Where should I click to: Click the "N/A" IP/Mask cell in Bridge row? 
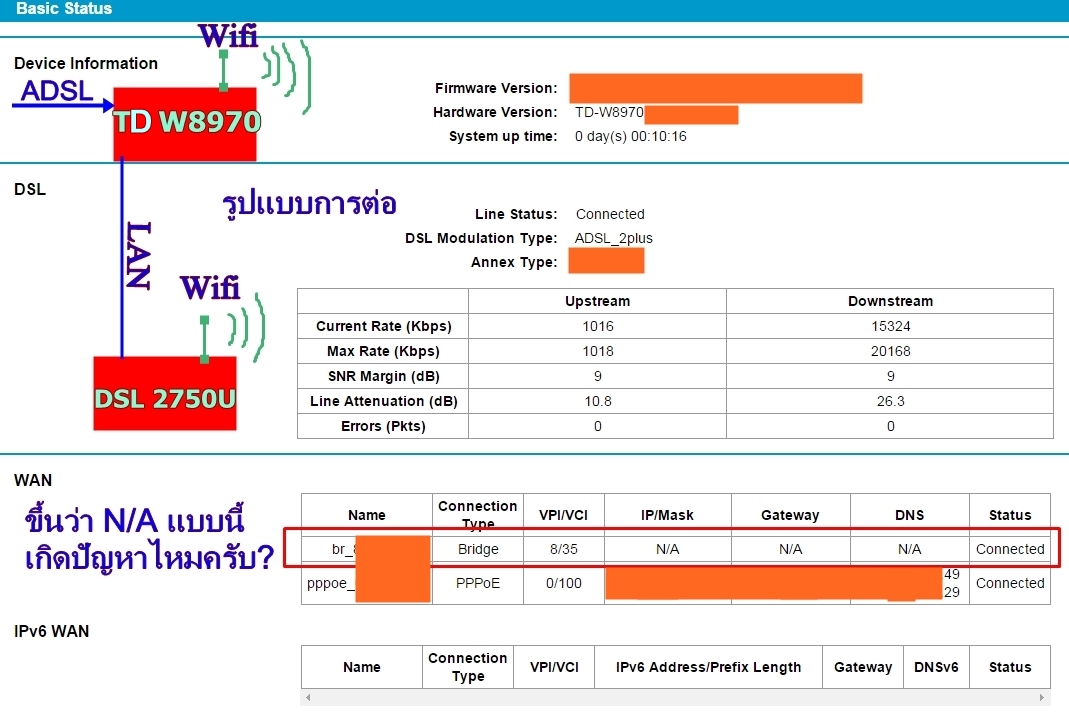tap(667, 549)
